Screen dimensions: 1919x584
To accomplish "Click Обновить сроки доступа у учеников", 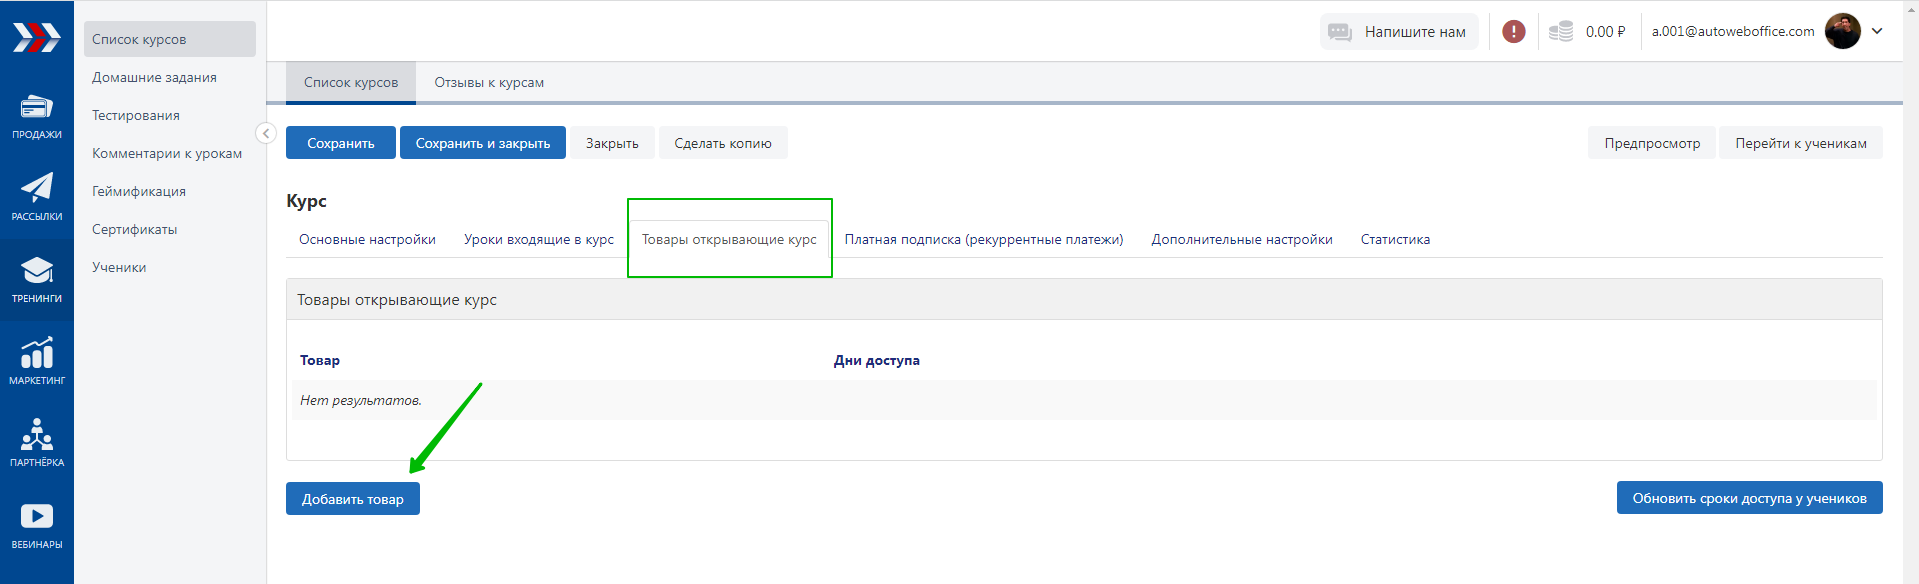I will 1749,498.
